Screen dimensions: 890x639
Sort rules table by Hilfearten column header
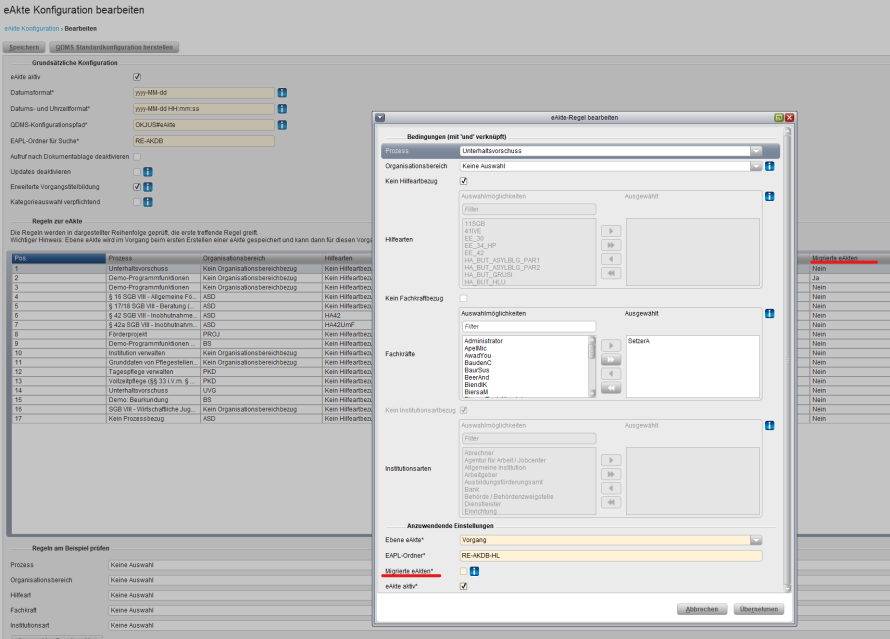click(x=347, y=258)
